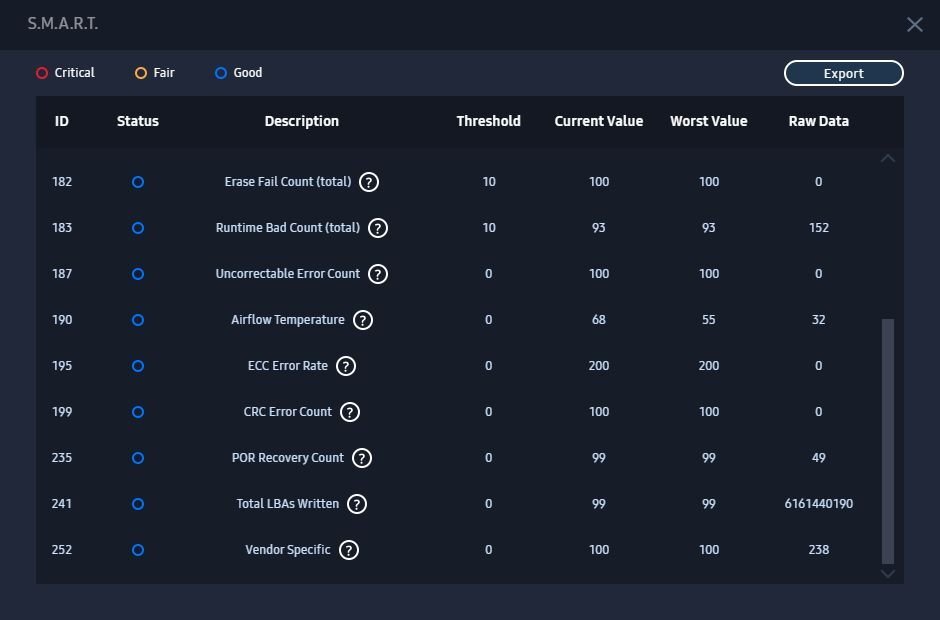Click the Fair status legend circle

(x=141, y=73)
